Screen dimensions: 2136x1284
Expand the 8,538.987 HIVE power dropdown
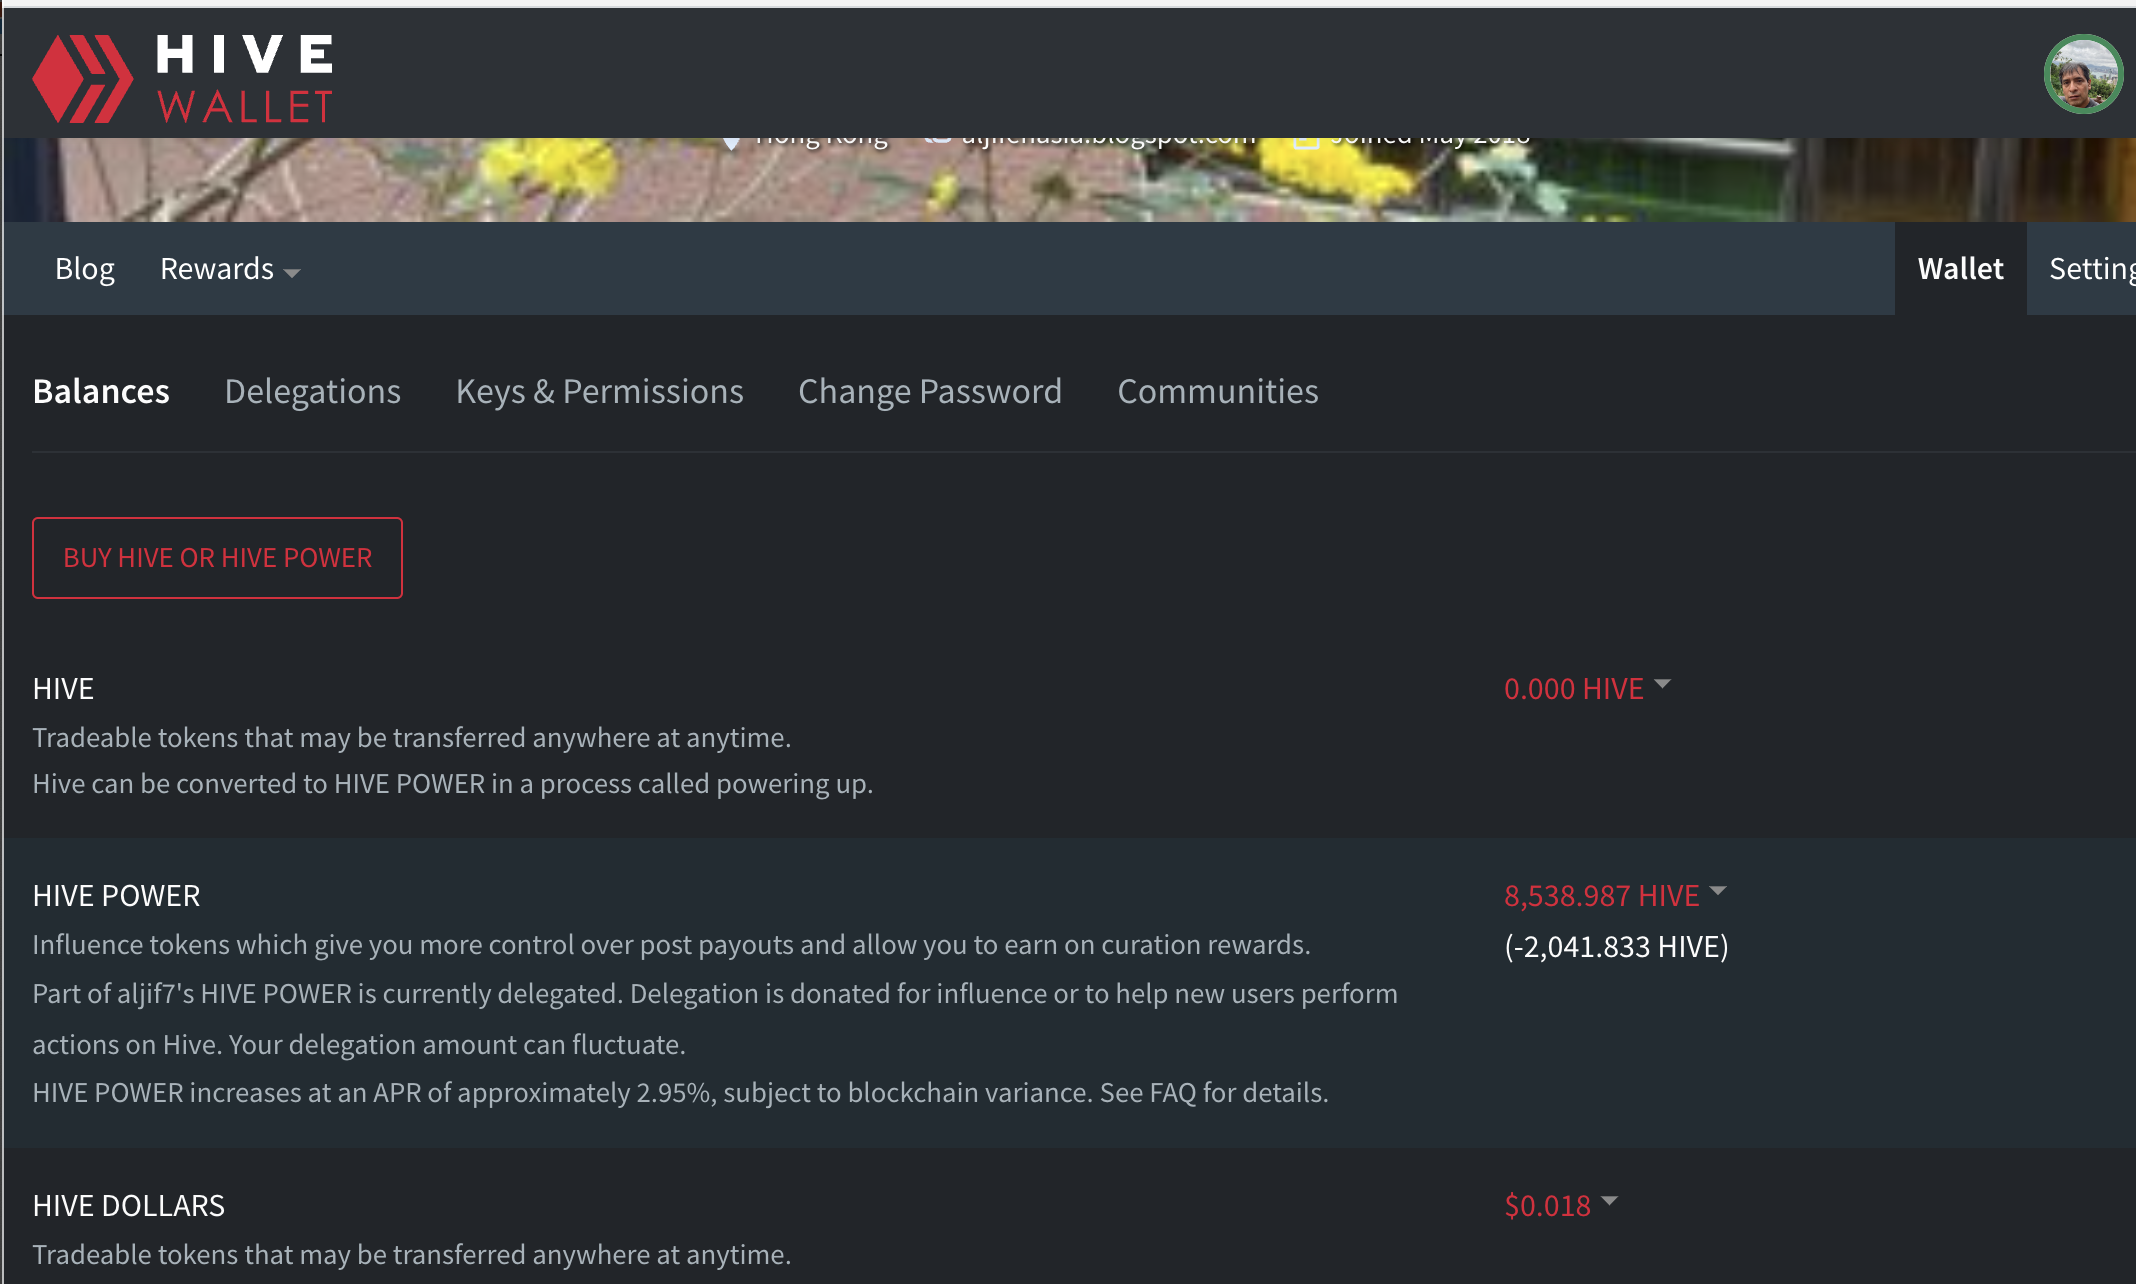(1615, 895)
